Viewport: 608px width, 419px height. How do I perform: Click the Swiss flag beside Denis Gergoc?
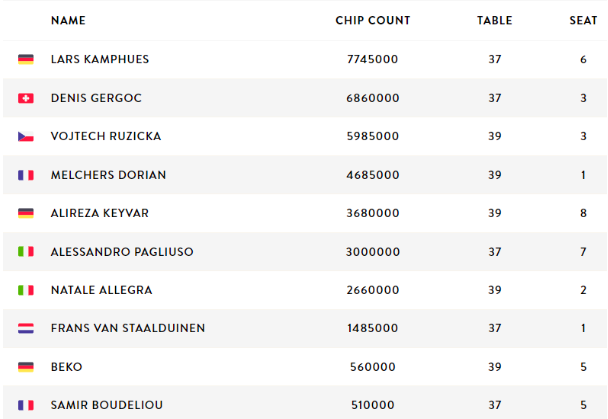pos(26,98)
